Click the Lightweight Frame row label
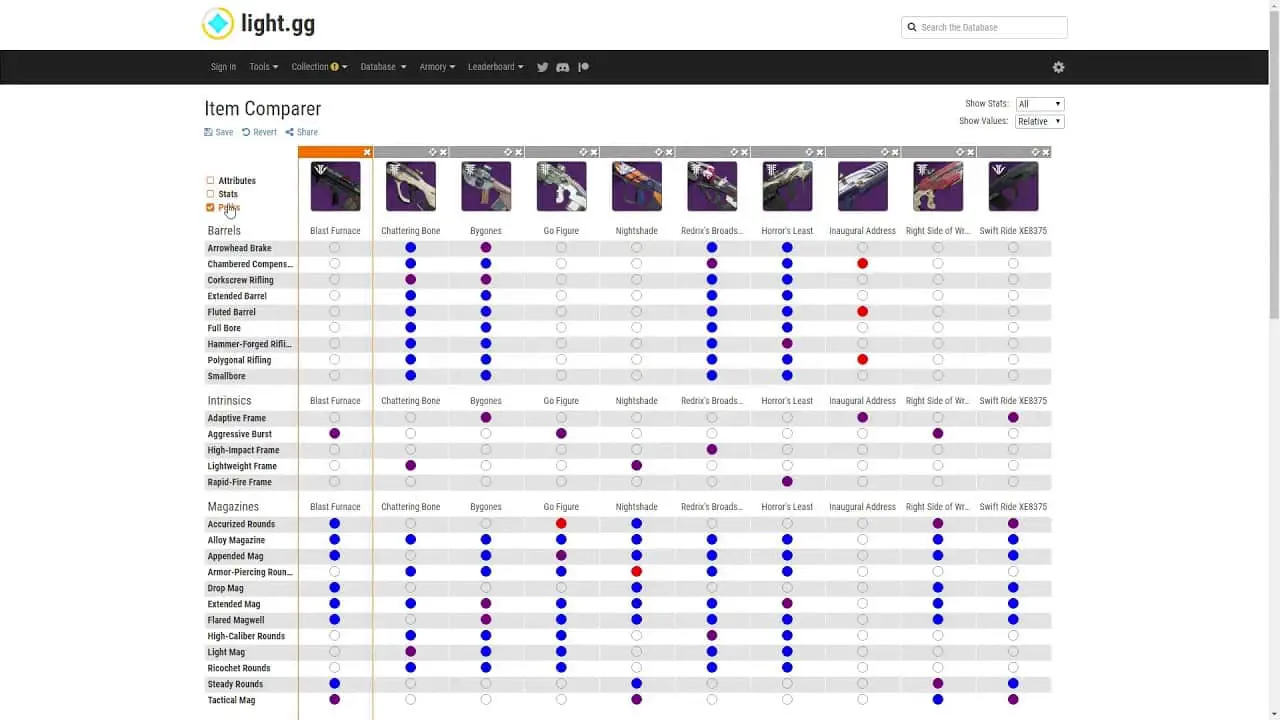The height and width of the screenshot is (720, 1280). (x=242, y=466)
